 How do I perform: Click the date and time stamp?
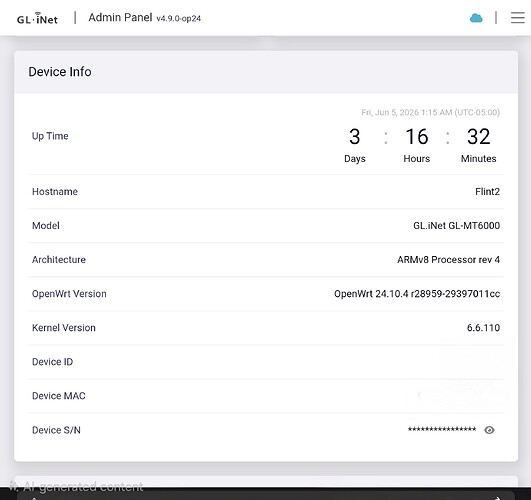click(x=430, y=112)
